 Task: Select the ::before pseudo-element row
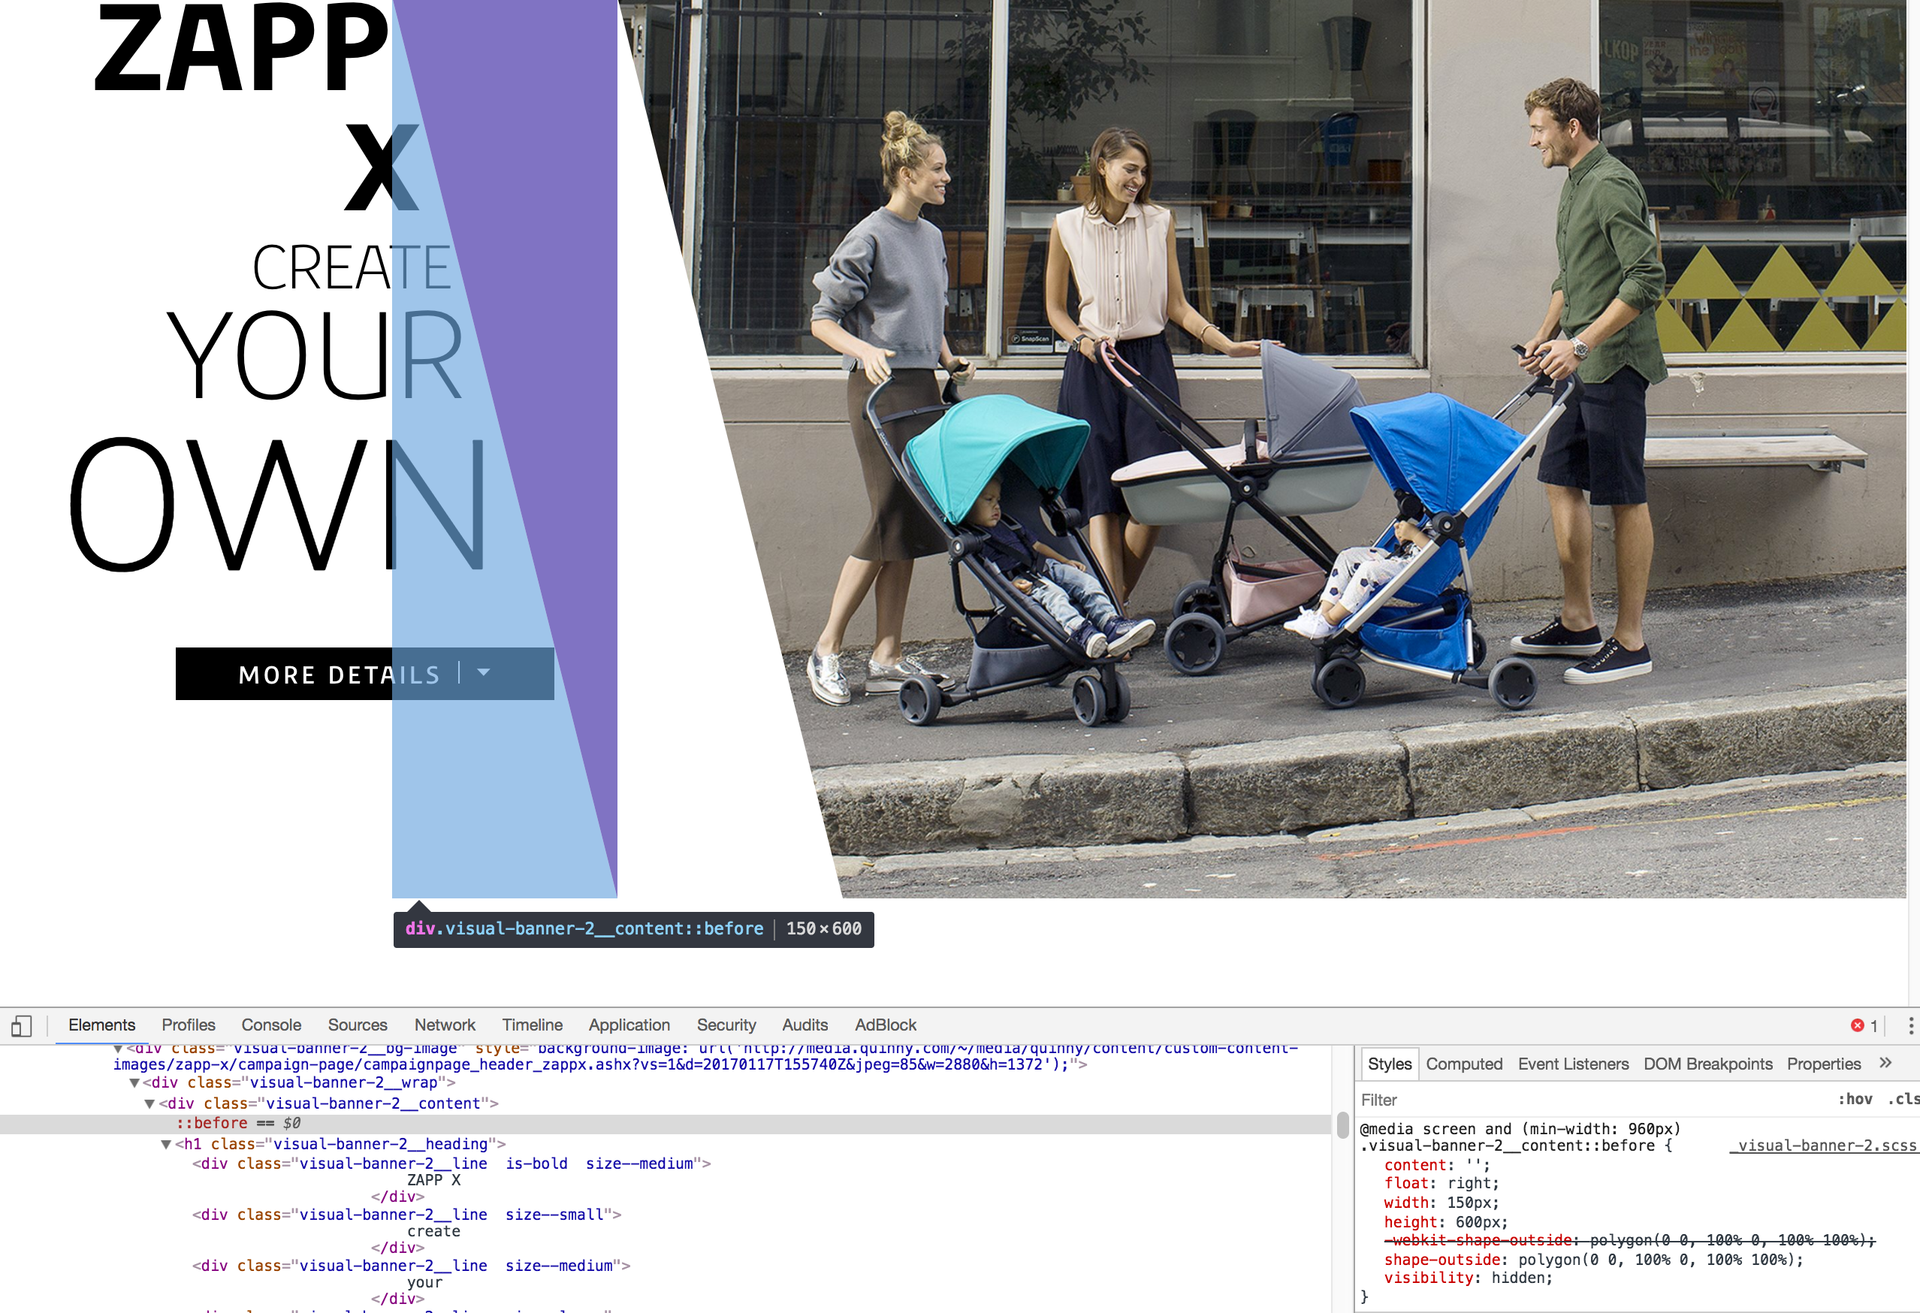[x=665, y=1124]
